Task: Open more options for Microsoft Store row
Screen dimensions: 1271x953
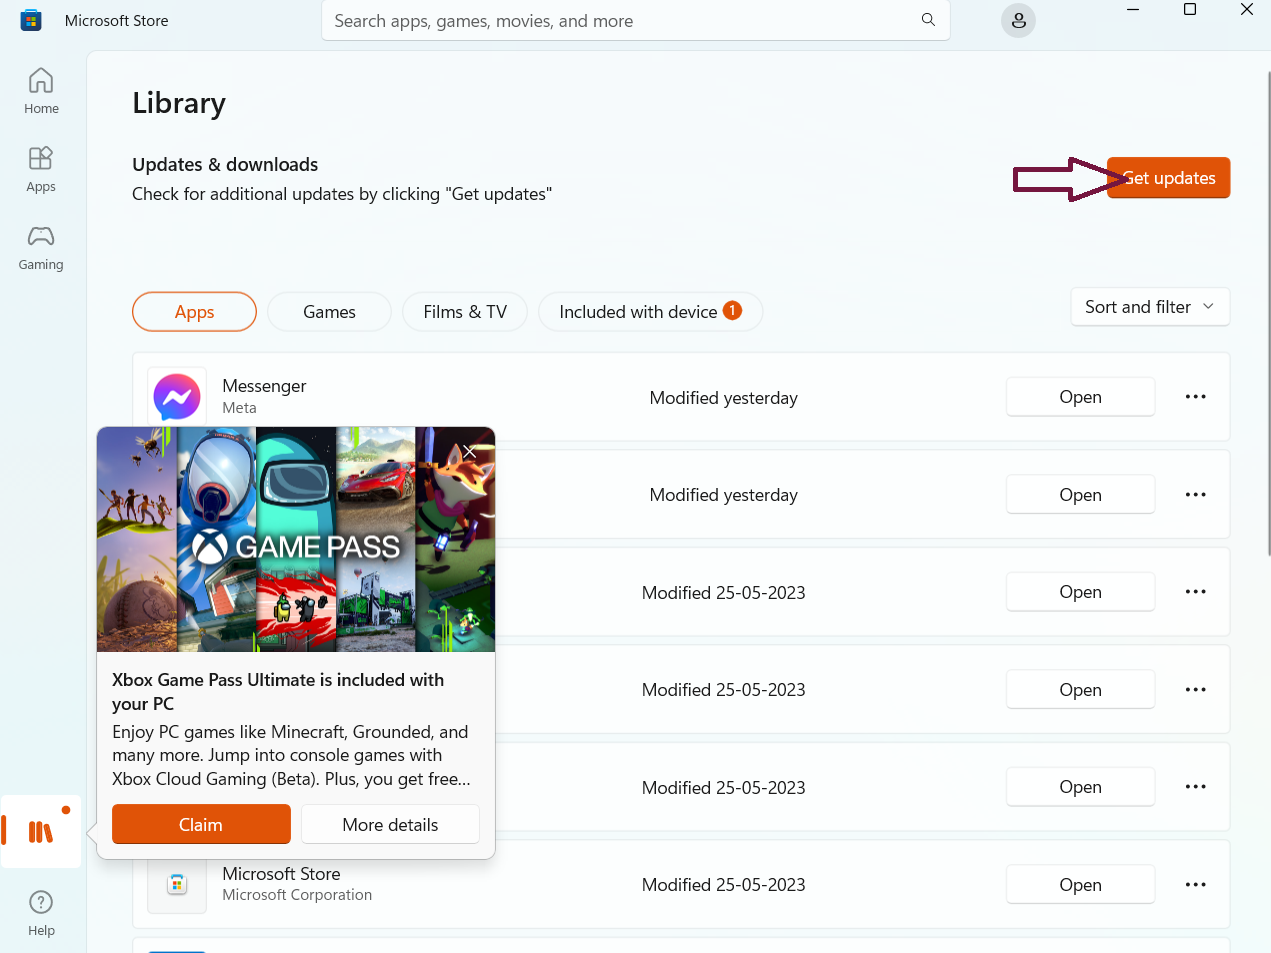Action: [x=1195, y=885]
